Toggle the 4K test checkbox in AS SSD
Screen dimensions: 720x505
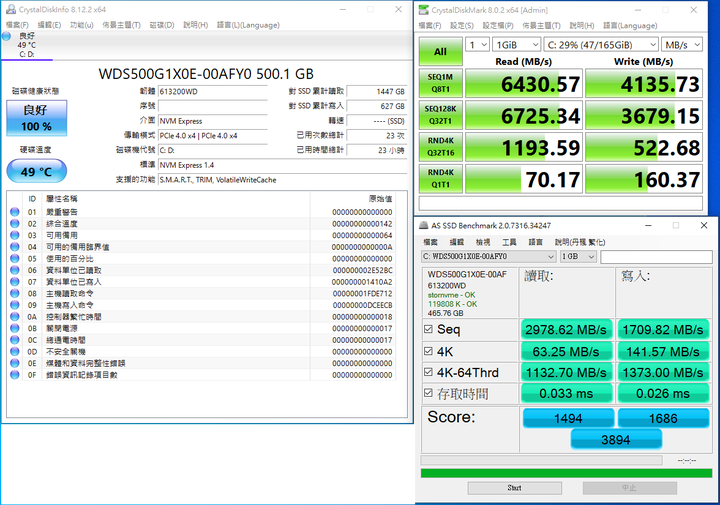coord(428,351)
